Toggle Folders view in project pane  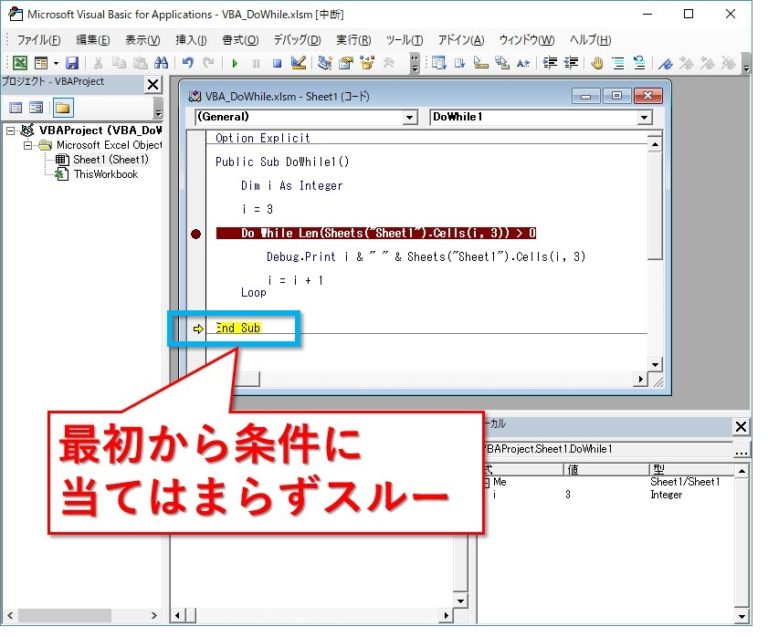[63, 108]
